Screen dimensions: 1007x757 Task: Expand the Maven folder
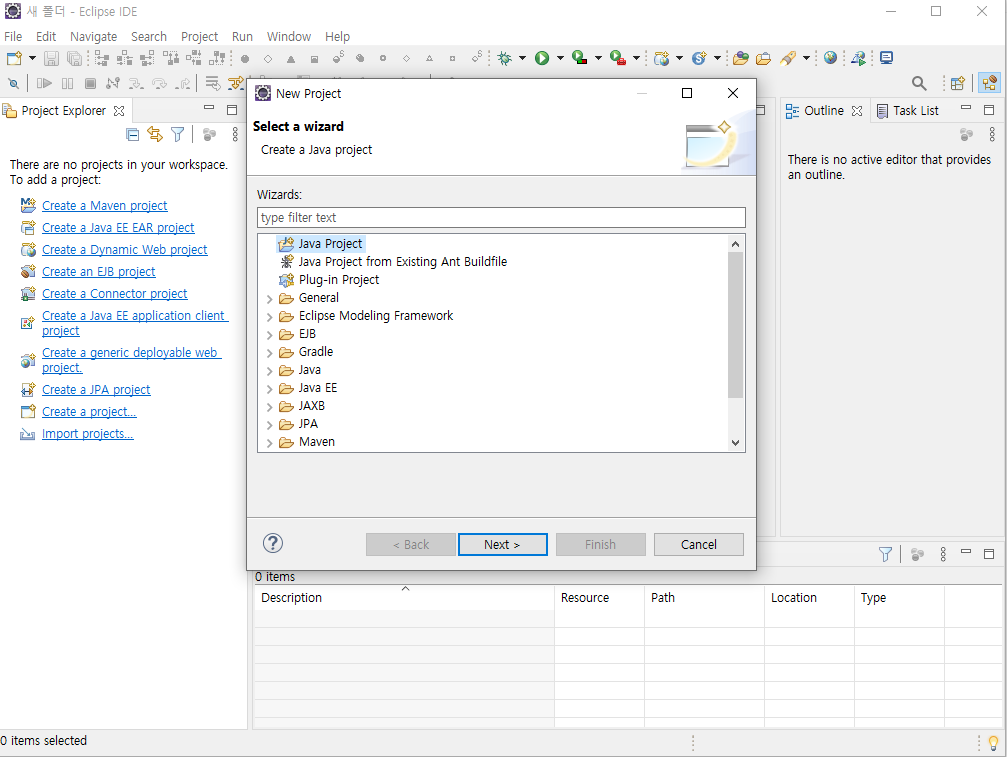pyautogui.click(x=270, y=442)
